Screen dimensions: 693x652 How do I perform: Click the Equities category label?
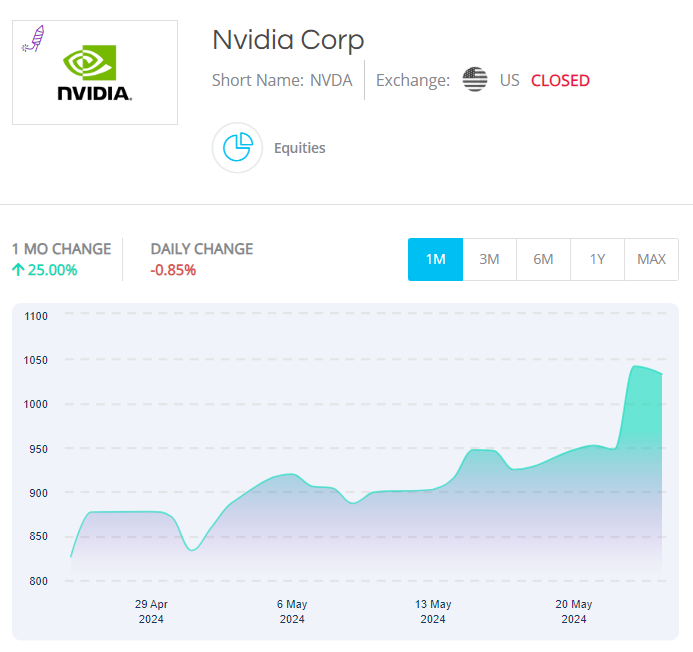pos(300,148)
